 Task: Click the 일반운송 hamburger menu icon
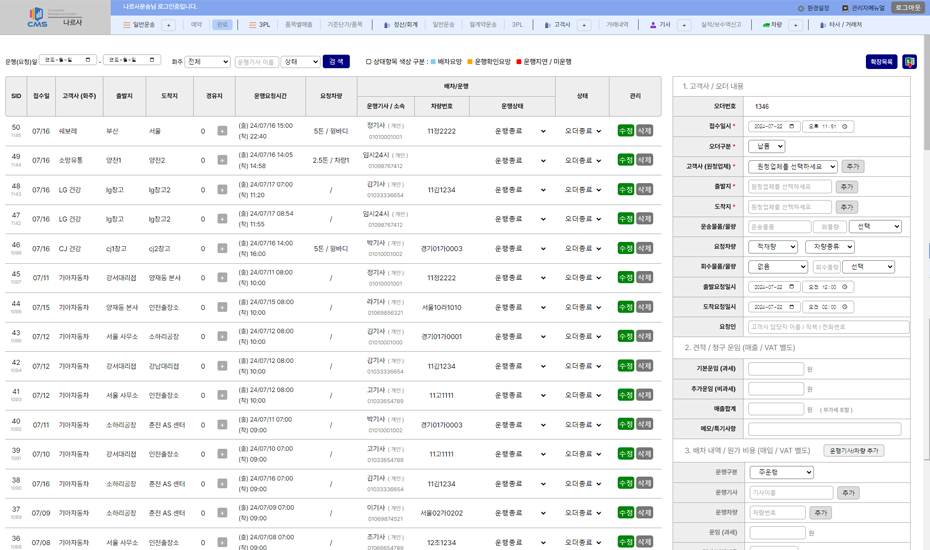(x=126, y=25)
